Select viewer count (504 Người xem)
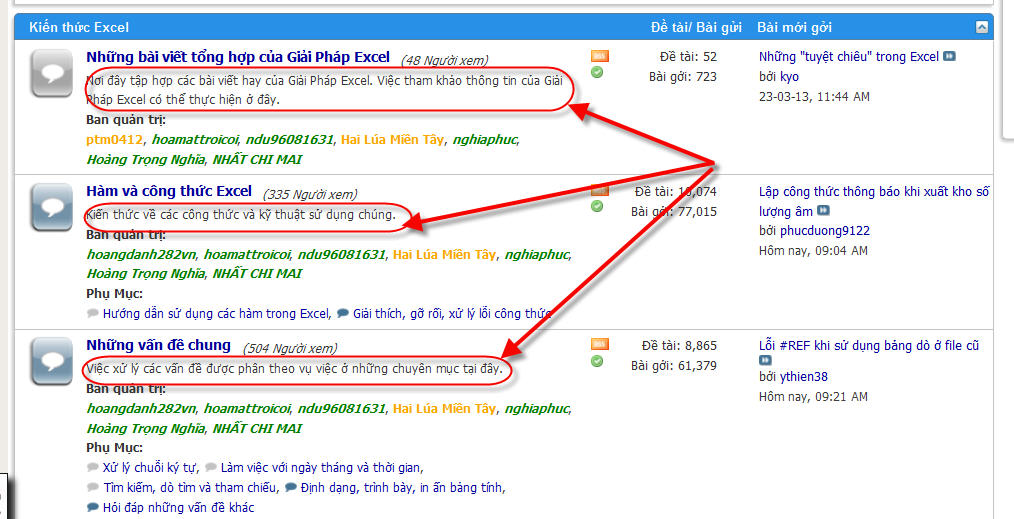Screen dimensions: 1014x519 click(x=290, y=348)
